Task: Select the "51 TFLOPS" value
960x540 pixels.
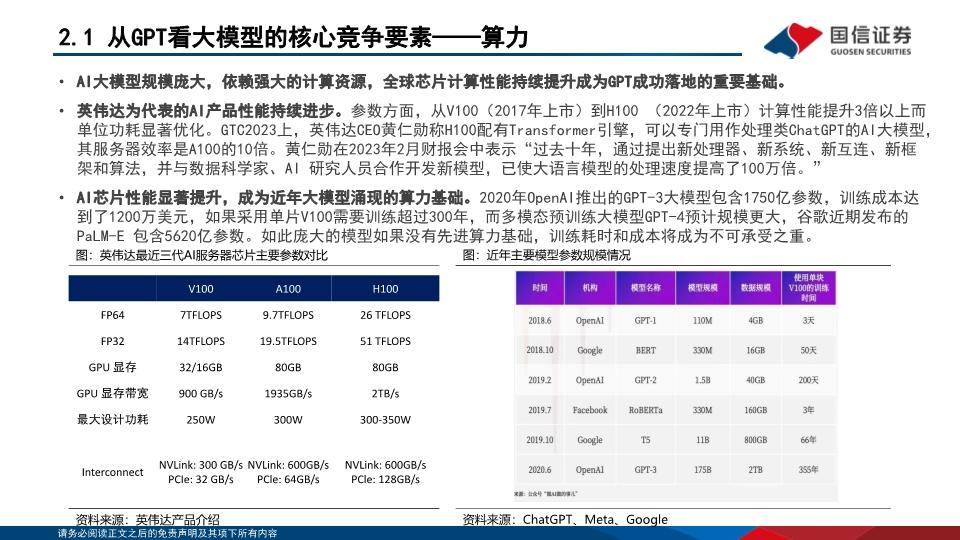Action: (385, 341)
